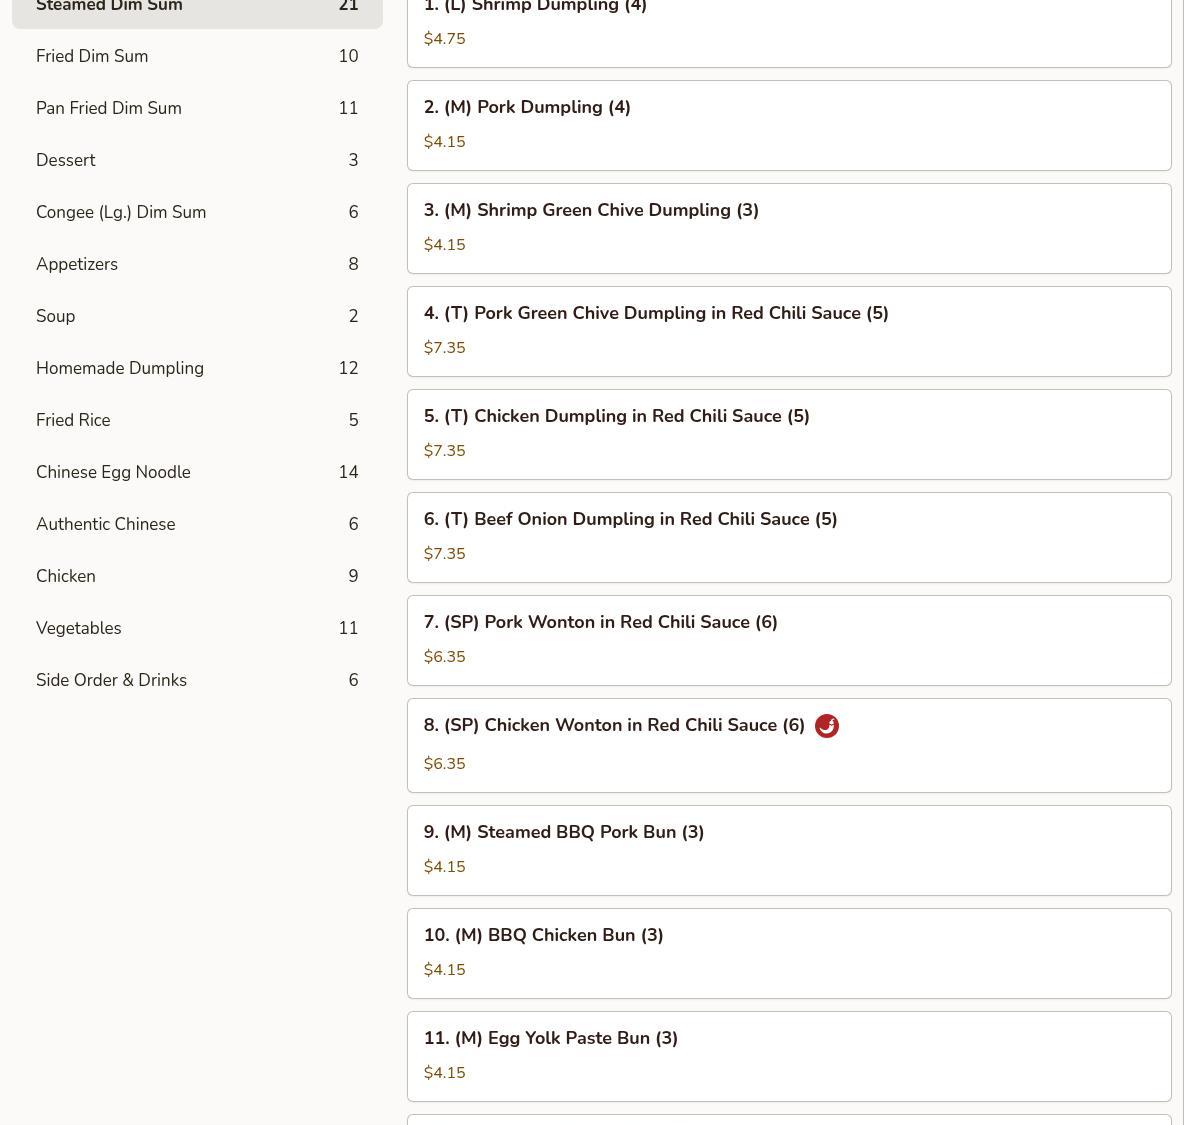Select 9. (M) Steamed BBQ Pork Bun
Image resolution: width=1204 pixels, height=1125 pixels.
click(x=789, y=851)
